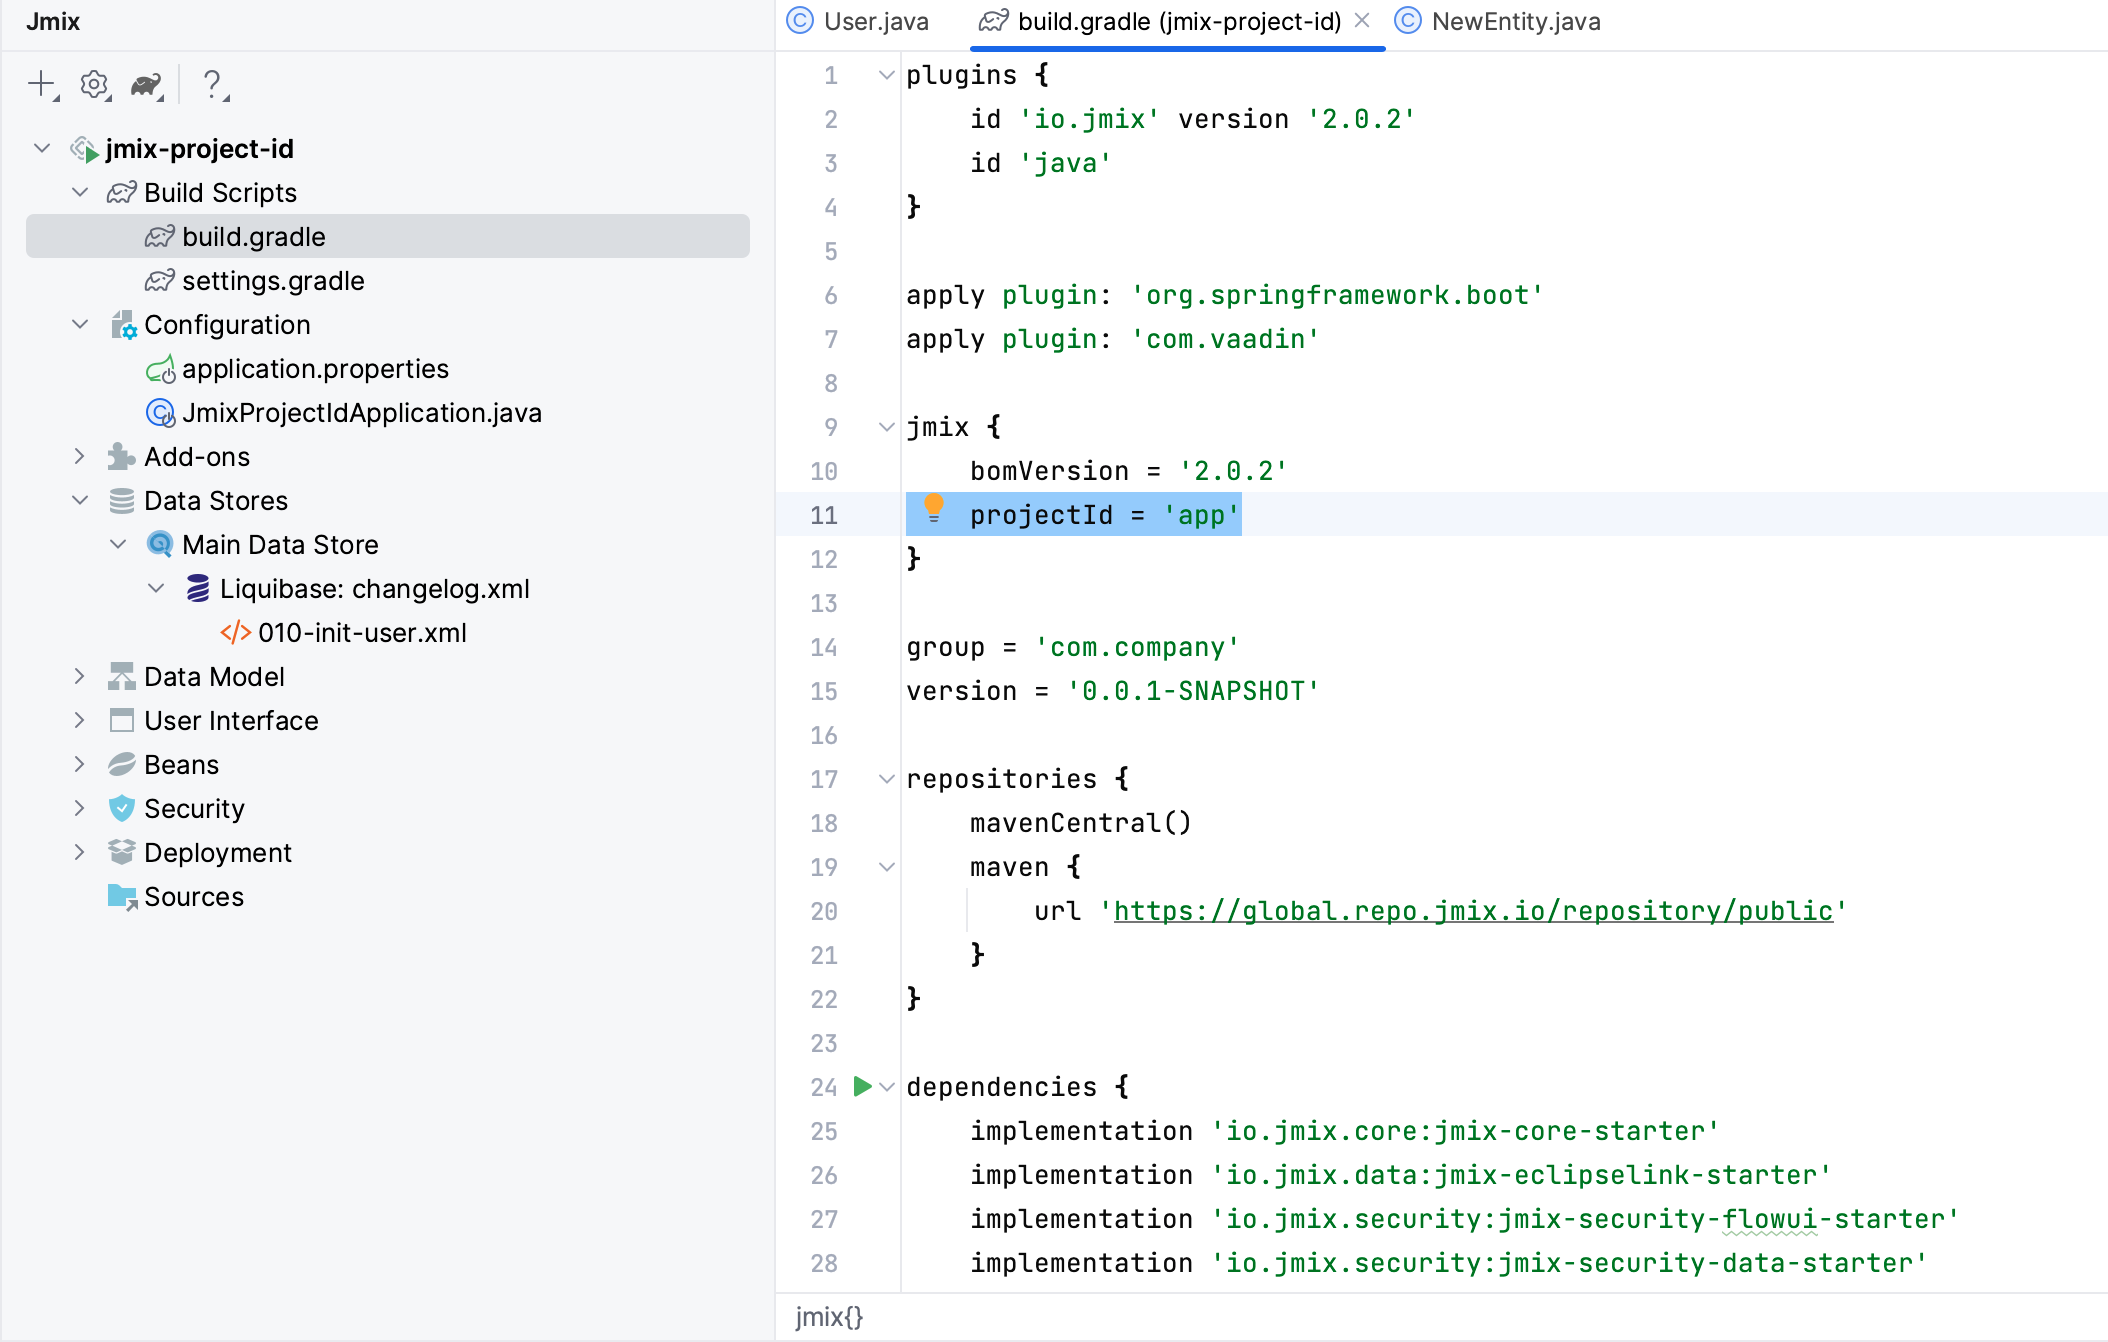Screen dimensions: 2108x1342
Task: Click the settings.gradle file icon
Action: pos(160,280)
